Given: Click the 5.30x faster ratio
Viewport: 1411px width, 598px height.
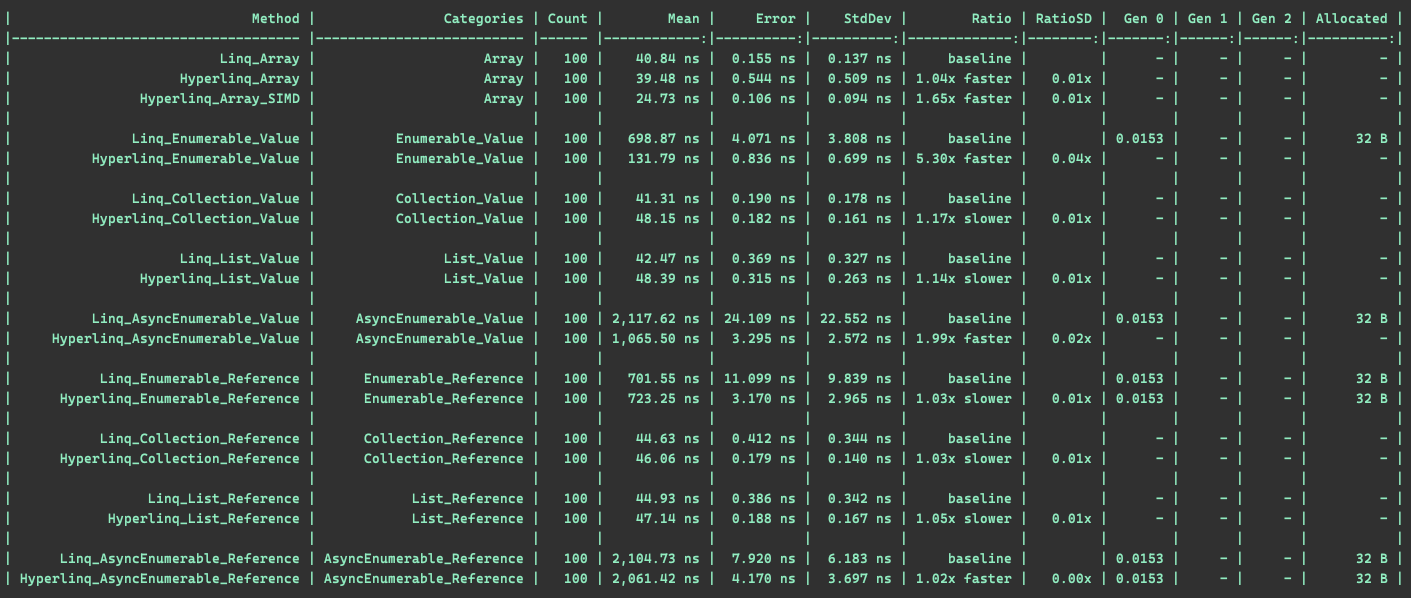Looking at the screenshot, I should (x=964, y=158).
